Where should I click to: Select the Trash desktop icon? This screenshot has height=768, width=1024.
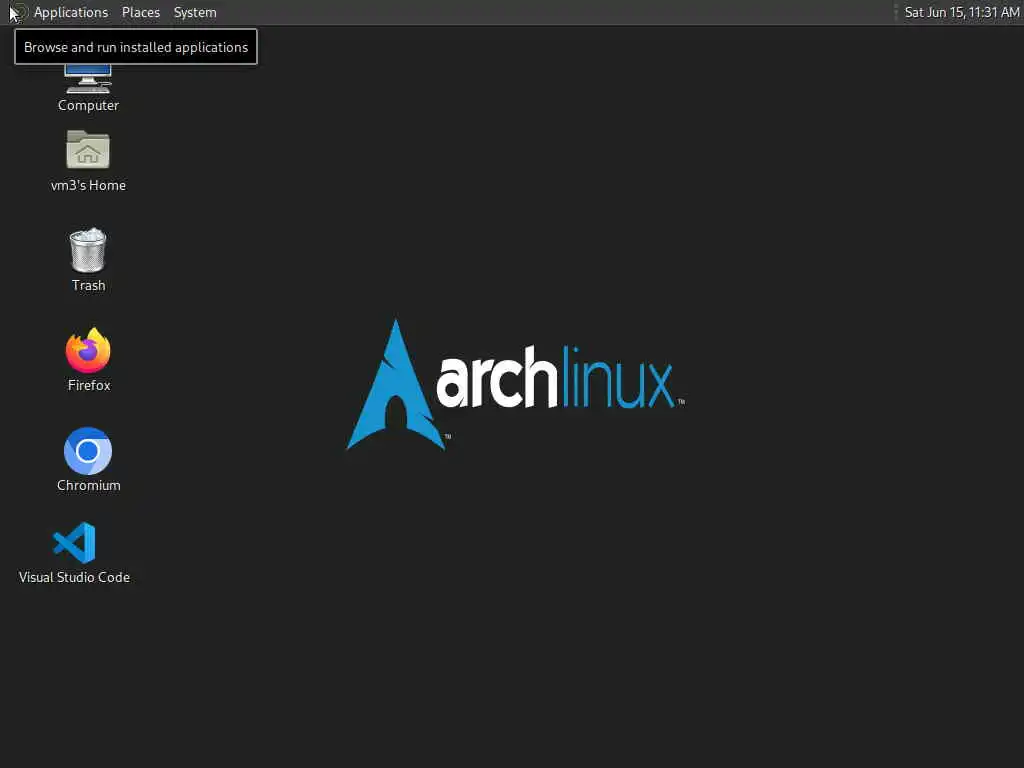click(88, 249)
